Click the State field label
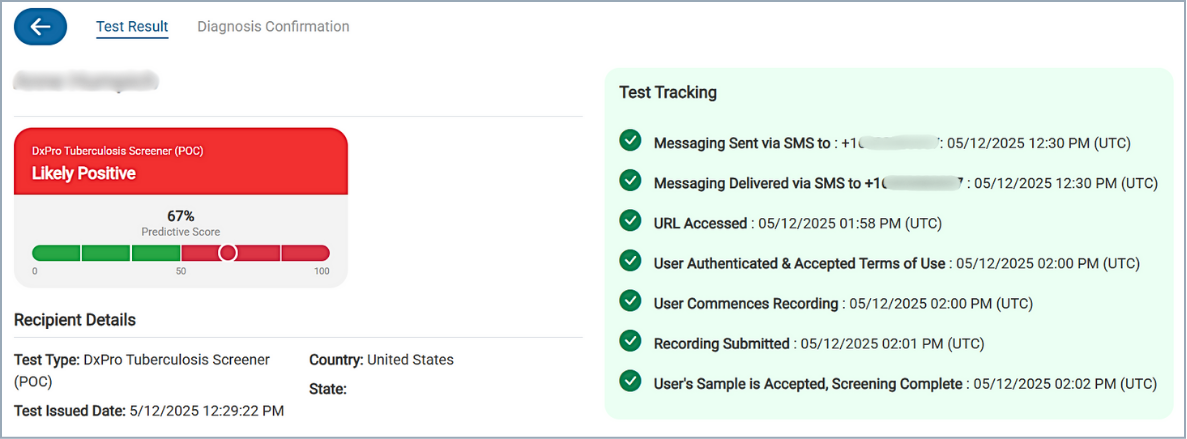 point(328,391)
